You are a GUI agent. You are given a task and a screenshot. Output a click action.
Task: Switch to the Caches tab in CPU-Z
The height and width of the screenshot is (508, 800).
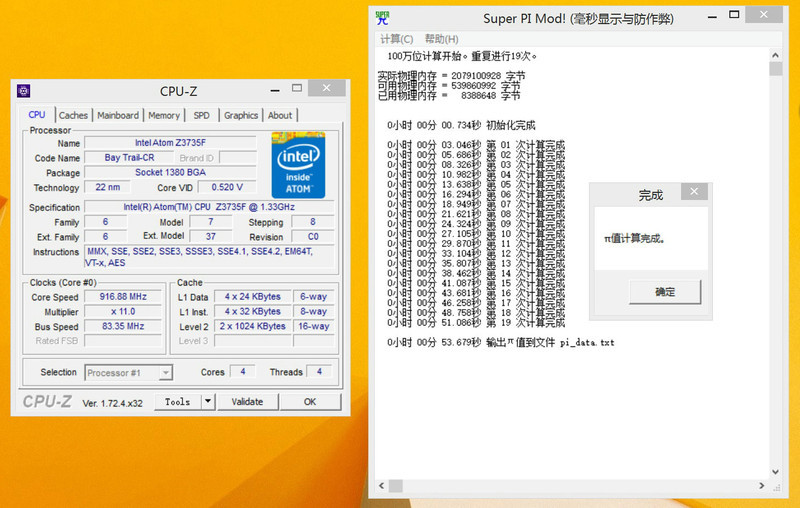(x=73, y=115)
